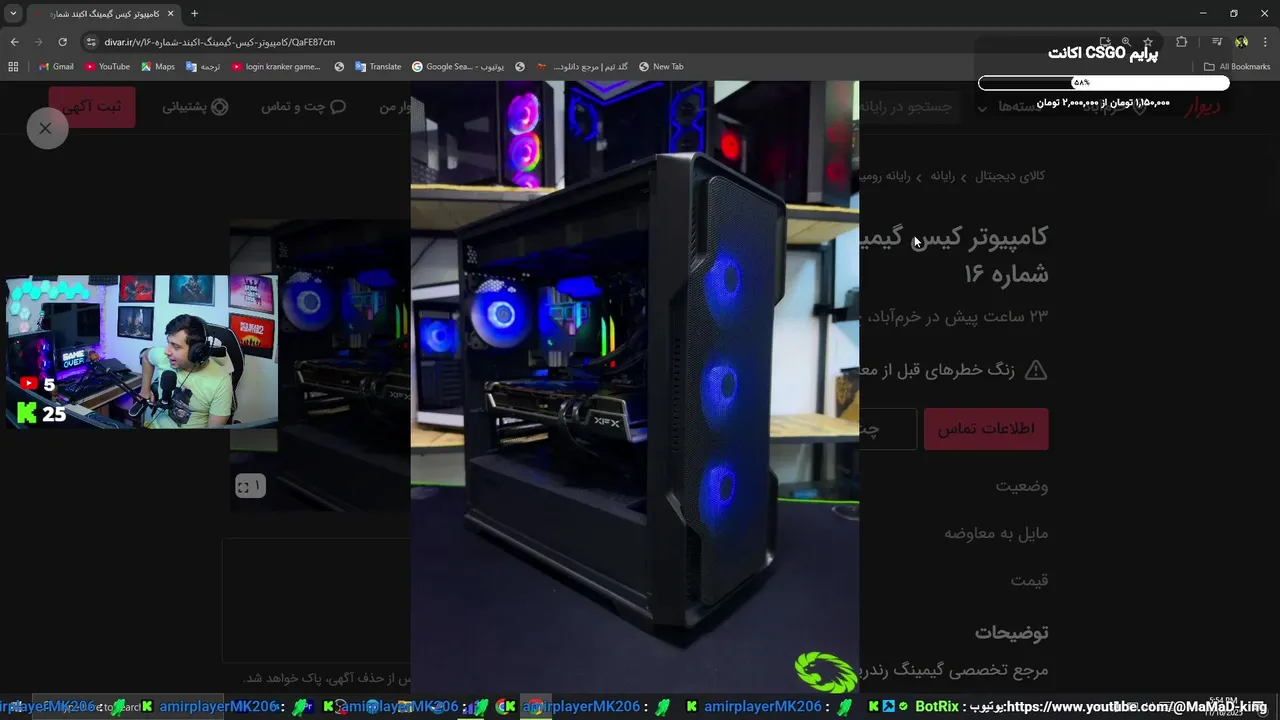1280x720 pixels.
Task: Close the image lightbox with the X
Action: click(x=46, y=128)
